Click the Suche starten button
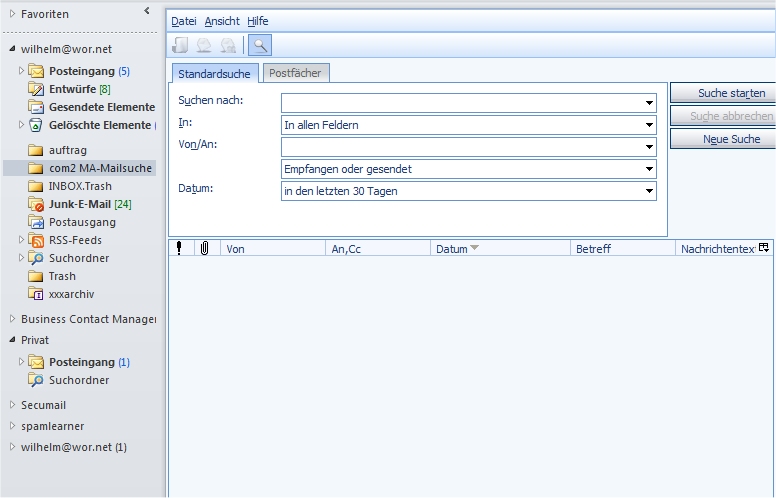The width and height of the screenshot is (776, 498). pyautogui.click(x=723, y=93)
